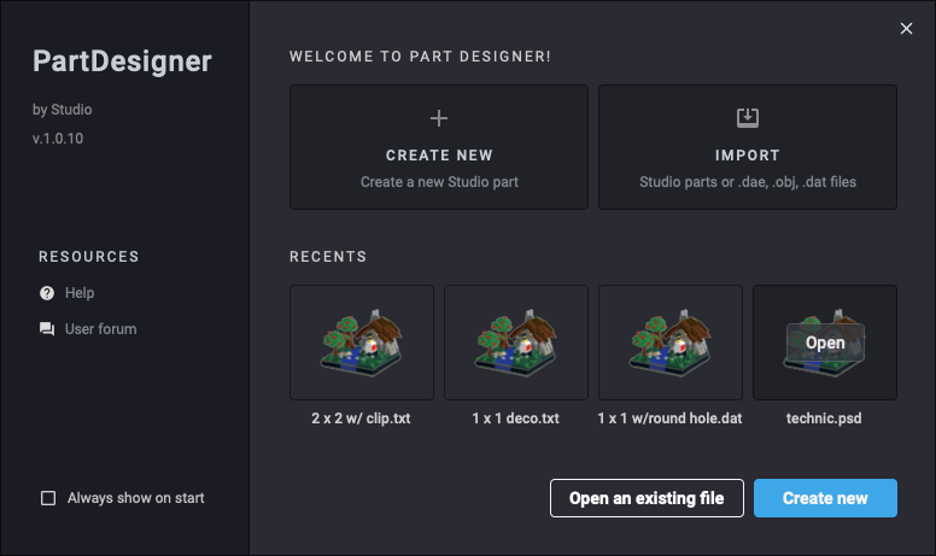This screenshot has width=936, height=556.
Task: Click the WELCOME TO PART DESIGNER! heading
Action: 420,57
